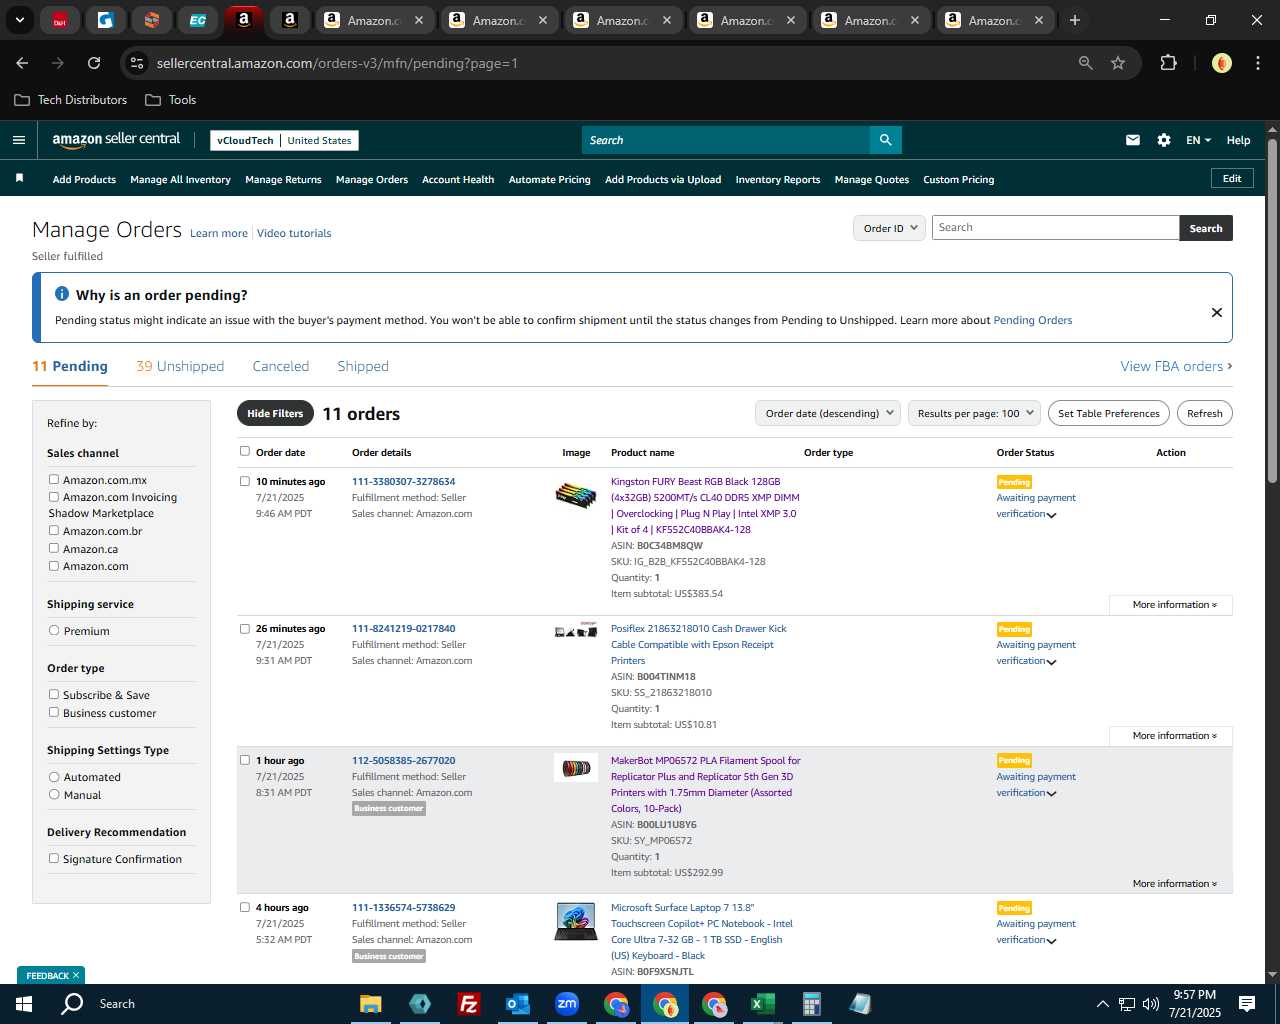Image resolution: width=1280 pixels, height=1024 pixels.
Task: Open Calculator from the taskbar
Action: tap(811, 1004)
